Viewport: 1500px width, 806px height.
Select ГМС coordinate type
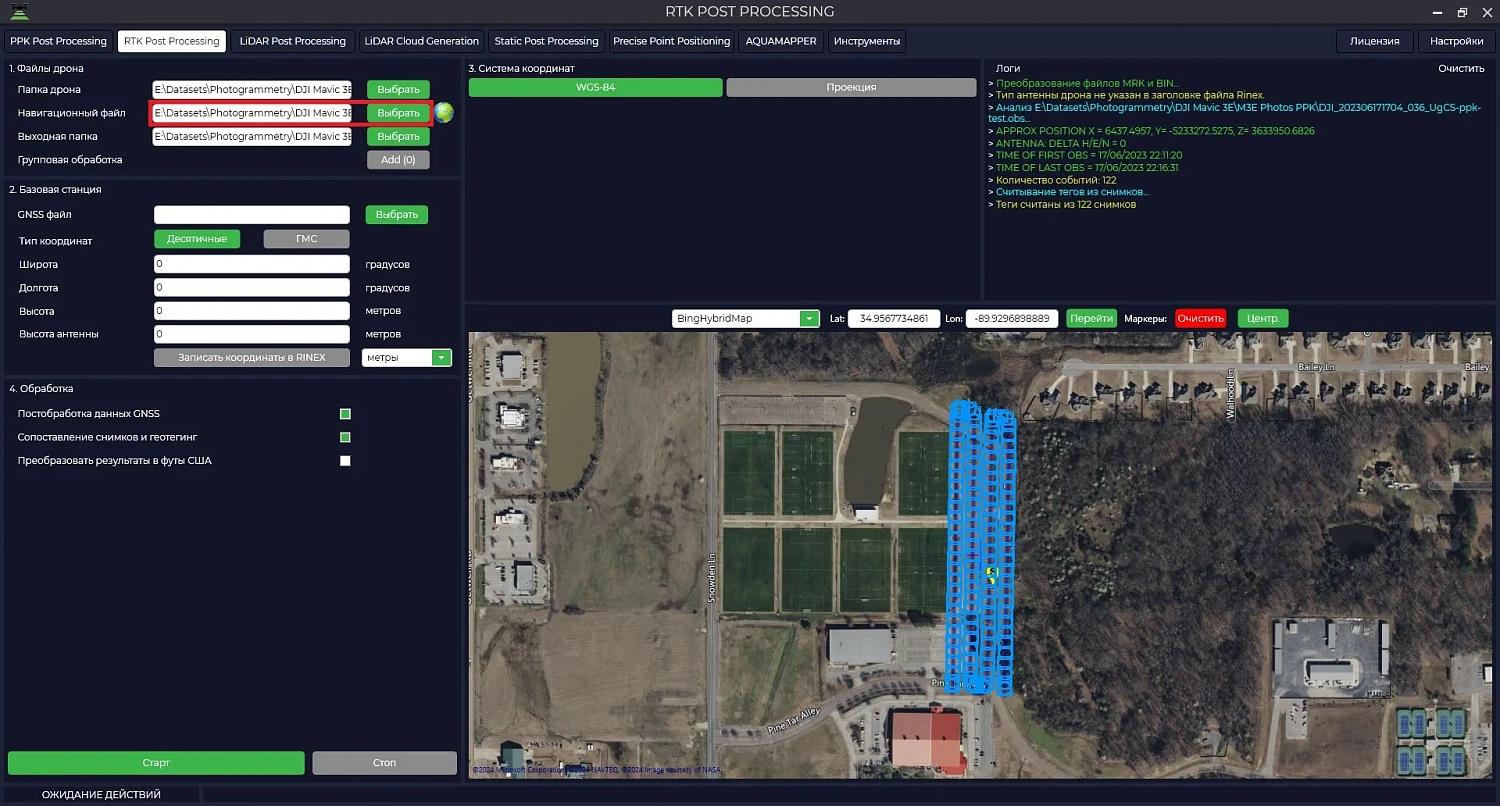306,238
